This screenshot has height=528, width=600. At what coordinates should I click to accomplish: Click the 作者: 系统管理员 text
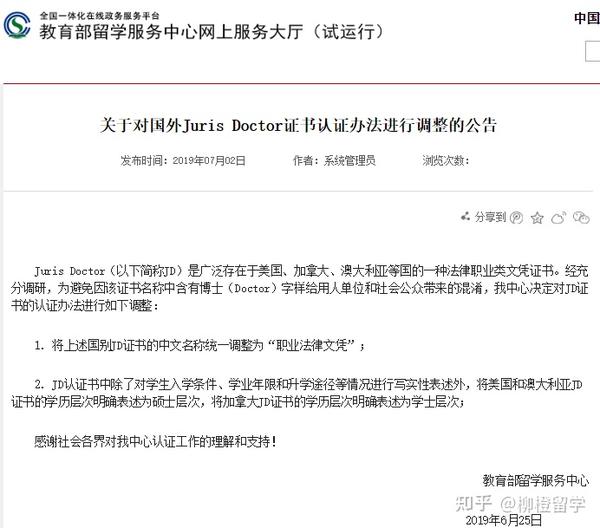click(334, 160)
